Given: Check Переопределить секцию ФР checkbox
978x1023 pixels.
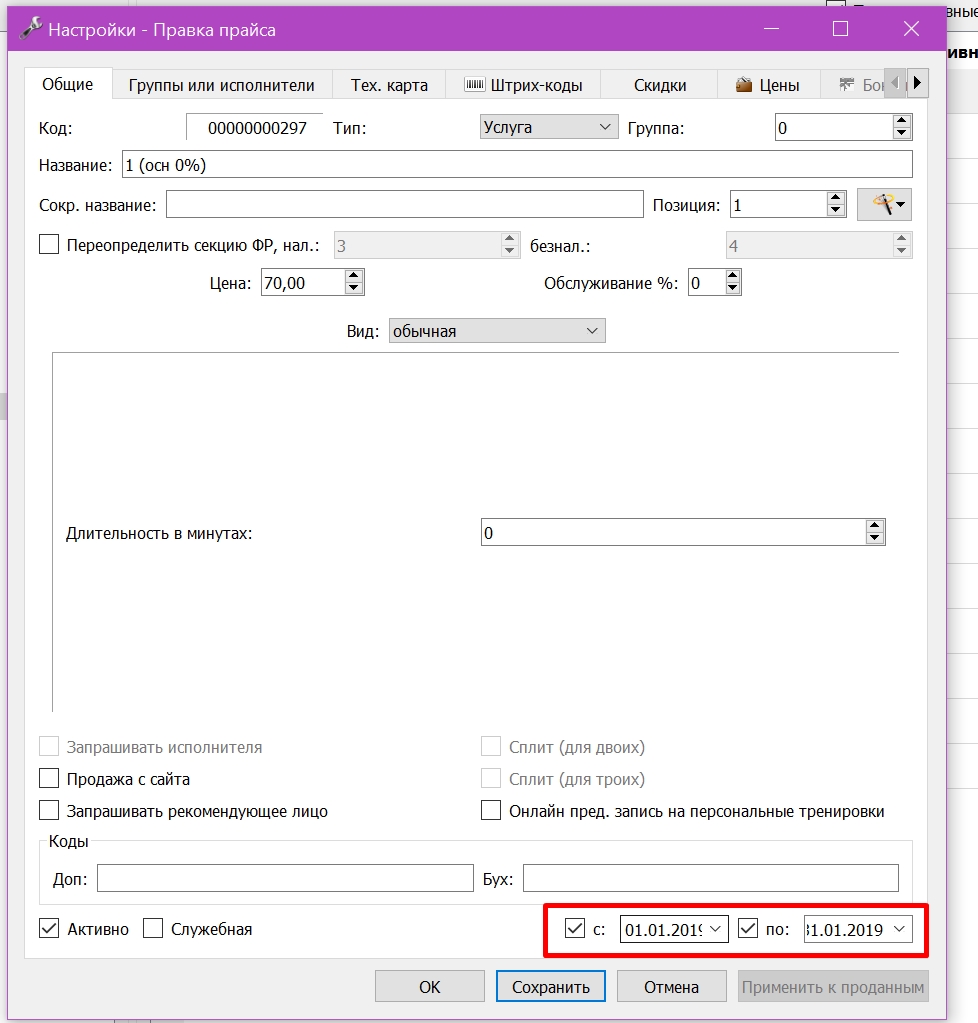Looking at the screenshot, I should (x=49, y=245).
